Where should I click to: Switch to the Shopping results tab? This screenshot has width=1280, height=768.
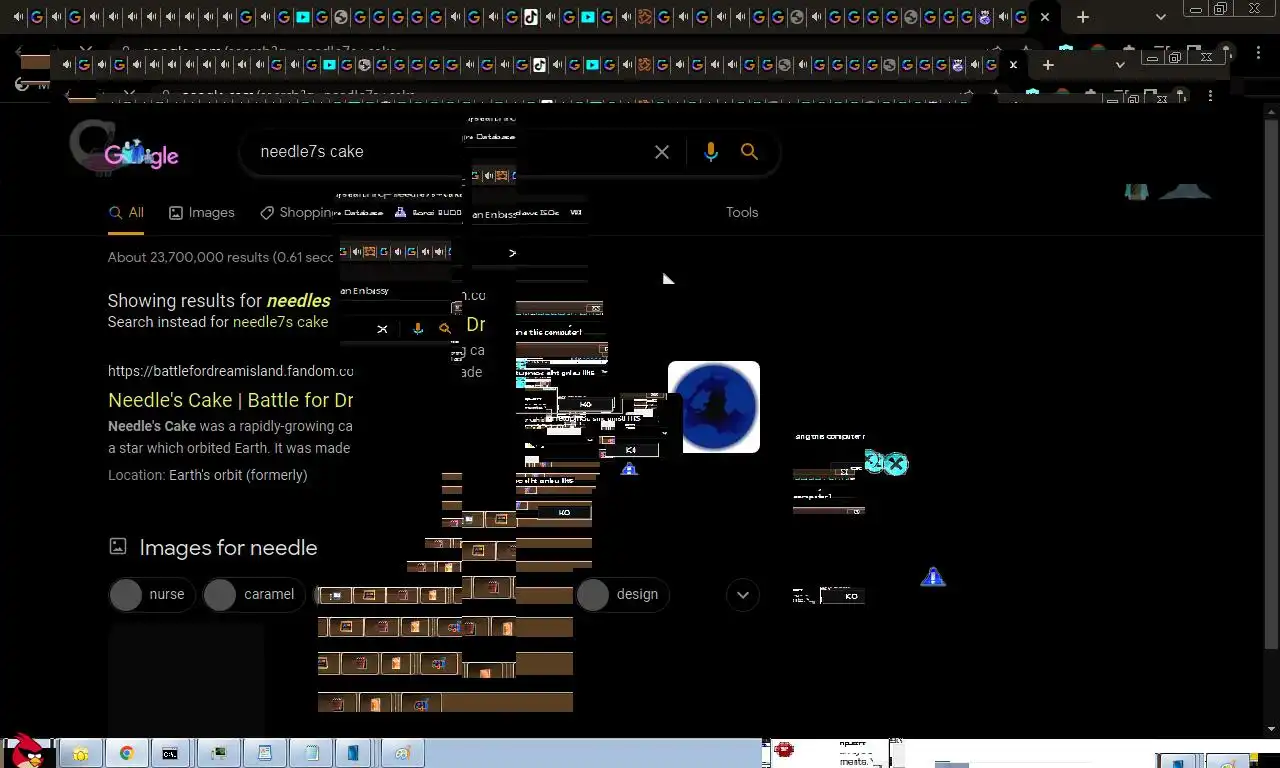[x=296, y=213]
